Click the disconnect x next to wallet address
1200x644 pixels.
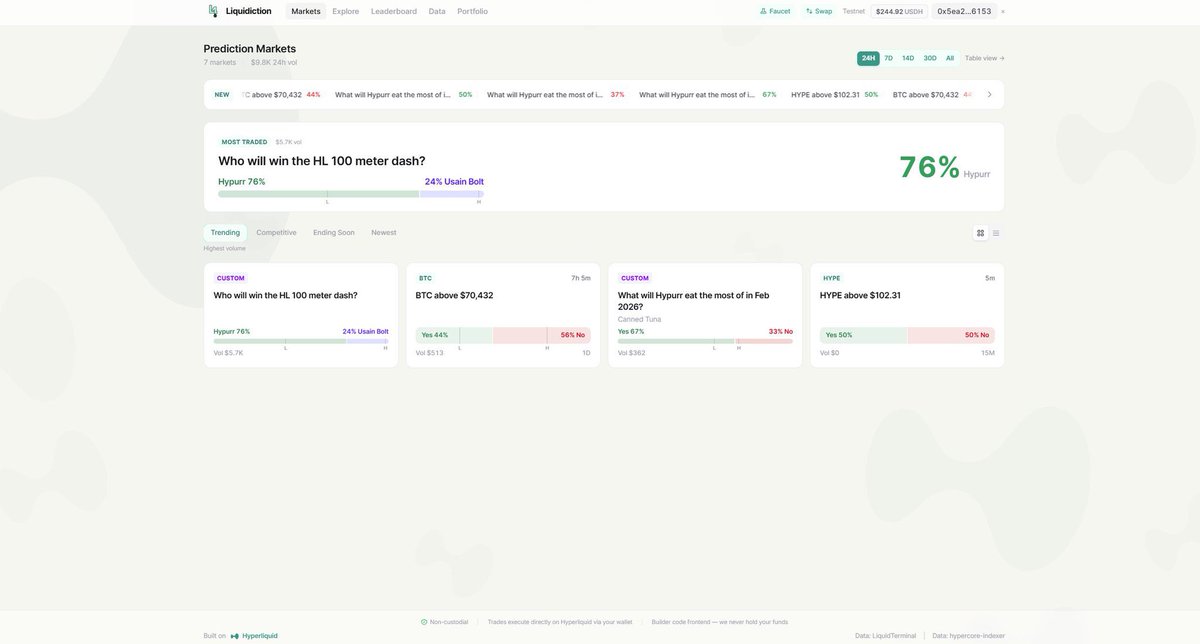[x=1003, y=12]
